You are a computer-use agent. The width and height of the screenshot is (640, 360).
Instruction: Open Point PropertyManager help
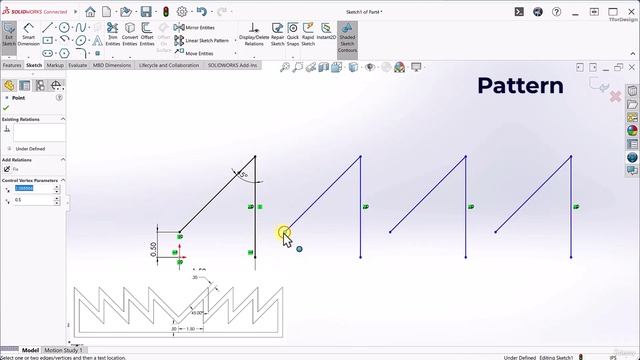tap(59, 98)
